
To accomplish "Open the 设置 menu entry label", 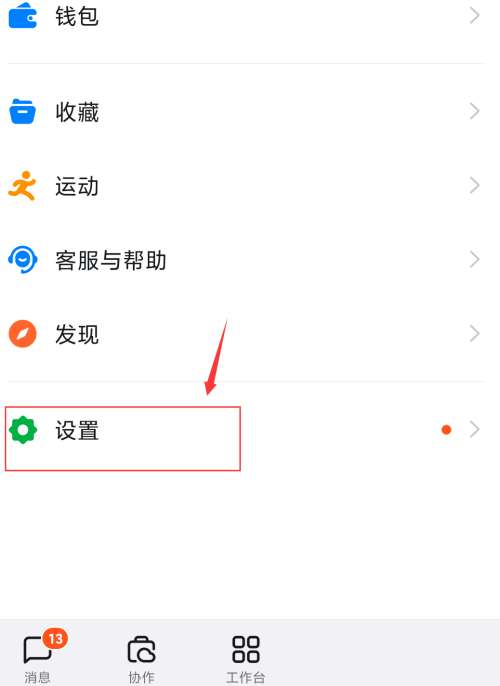I will coord(77,430).
